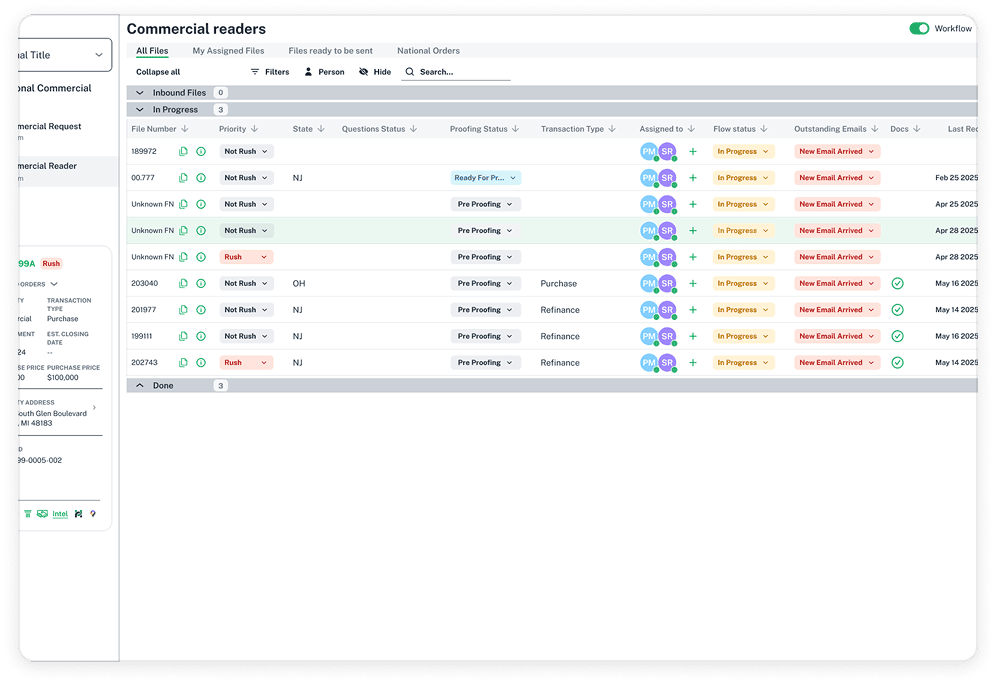This screenshot has height=684, width=996.
Task: Toggle Docs check mark for file 203040
Action: click(x=898, y=283)
